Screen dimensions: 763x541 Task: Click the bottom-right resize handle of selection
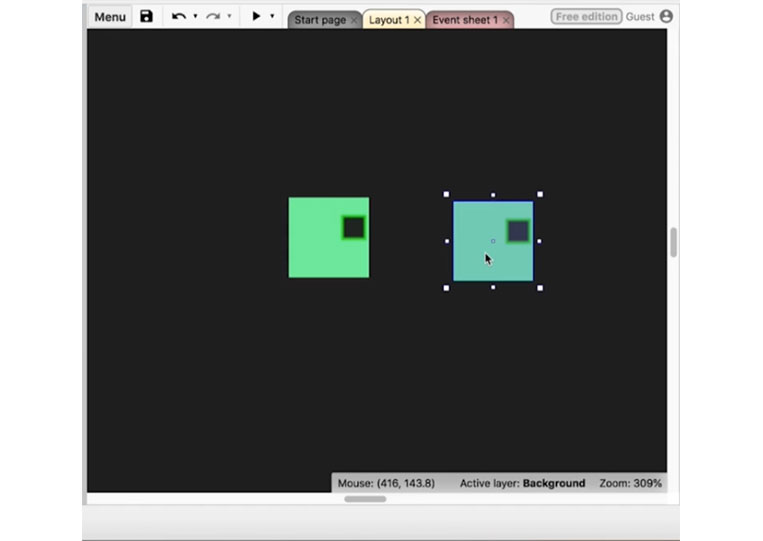coord(540,288)
